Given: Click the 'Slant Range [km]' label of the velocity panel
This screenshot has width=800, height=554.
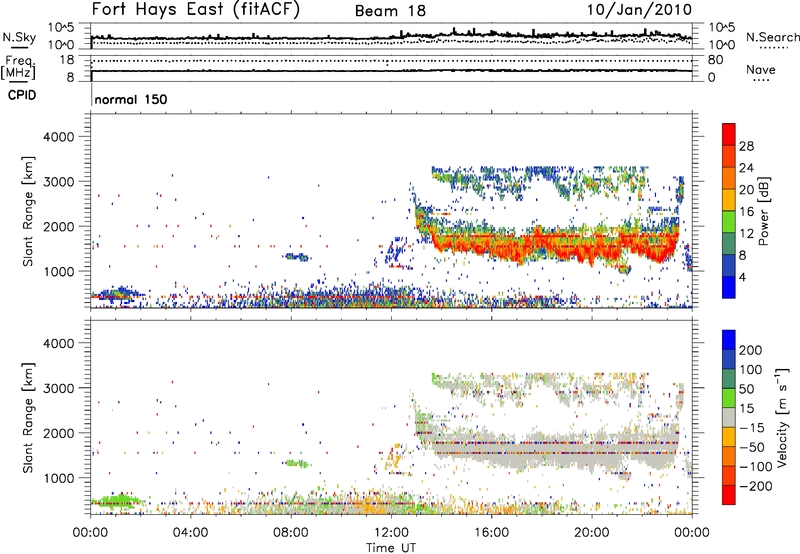Looking at the screenshot, I should (x=28, y=418).
